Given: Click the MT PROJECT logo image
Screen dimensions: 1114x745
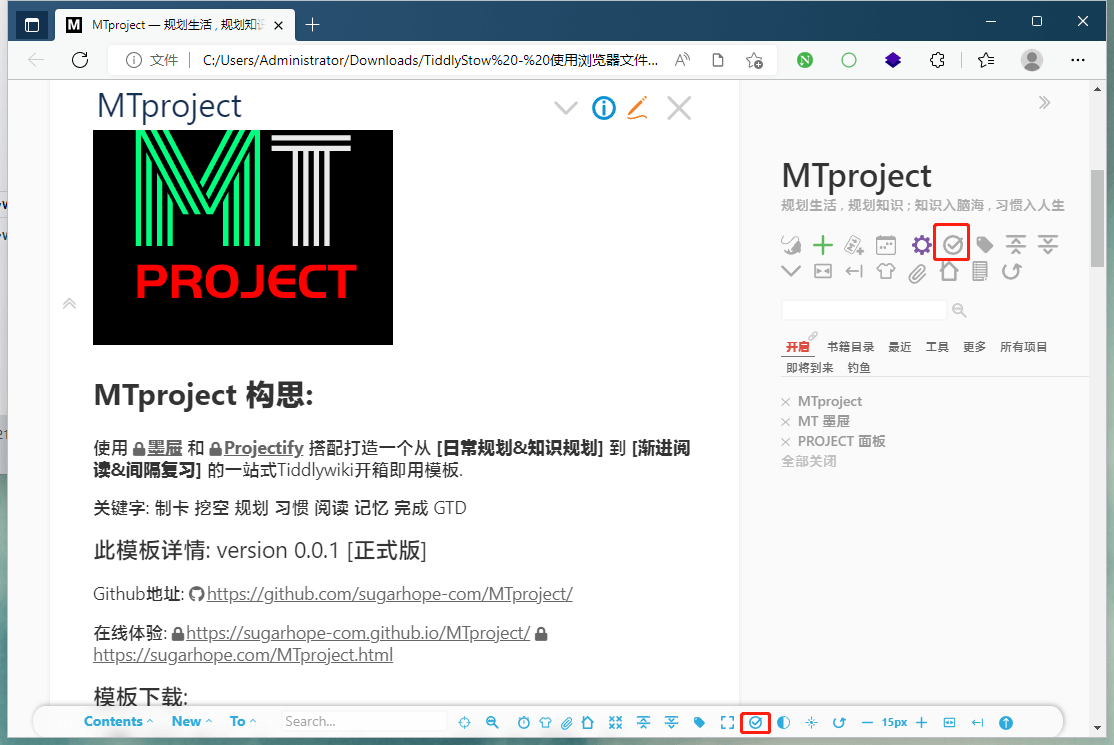Looking at the screenshot, I should 243,237.
